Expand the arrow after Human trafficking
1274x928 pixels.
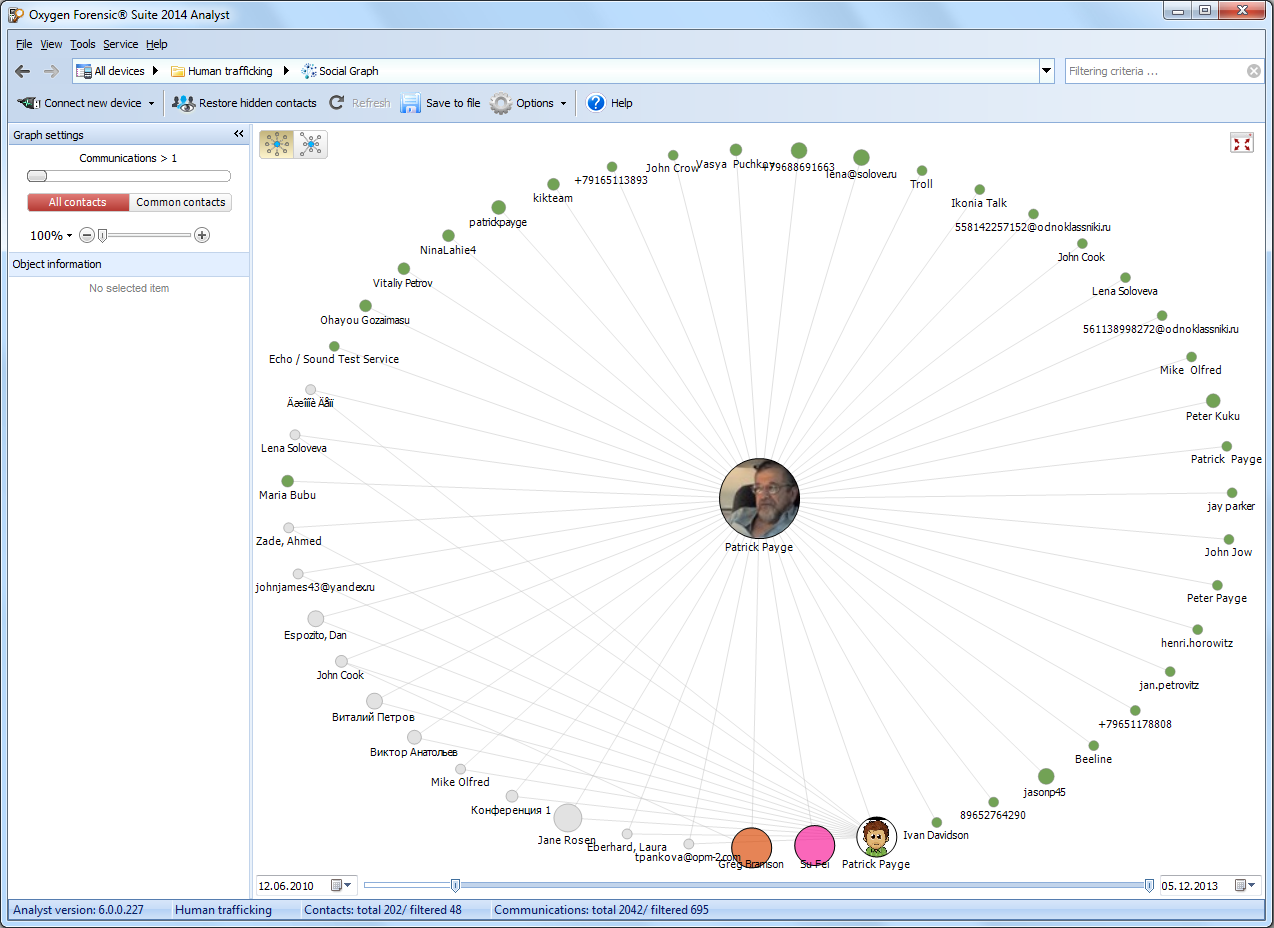point(286,71)
